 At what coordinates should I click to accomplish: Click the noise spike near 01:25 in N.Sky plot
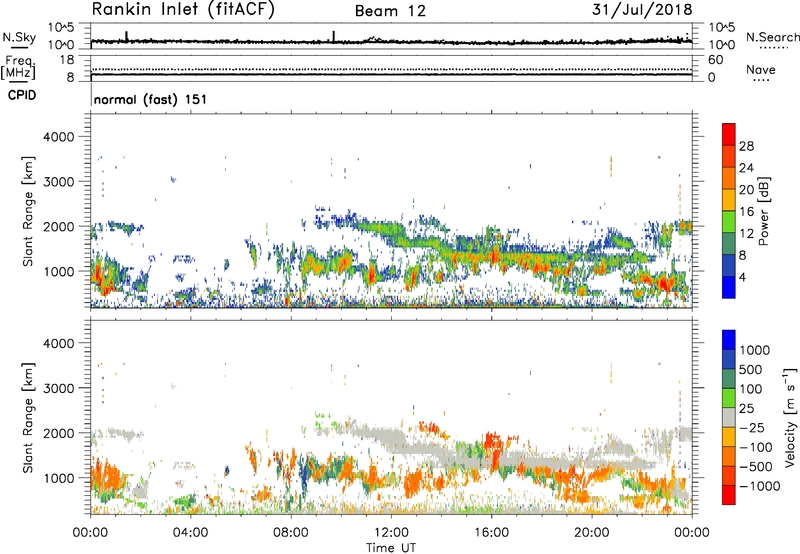point(127,36)
